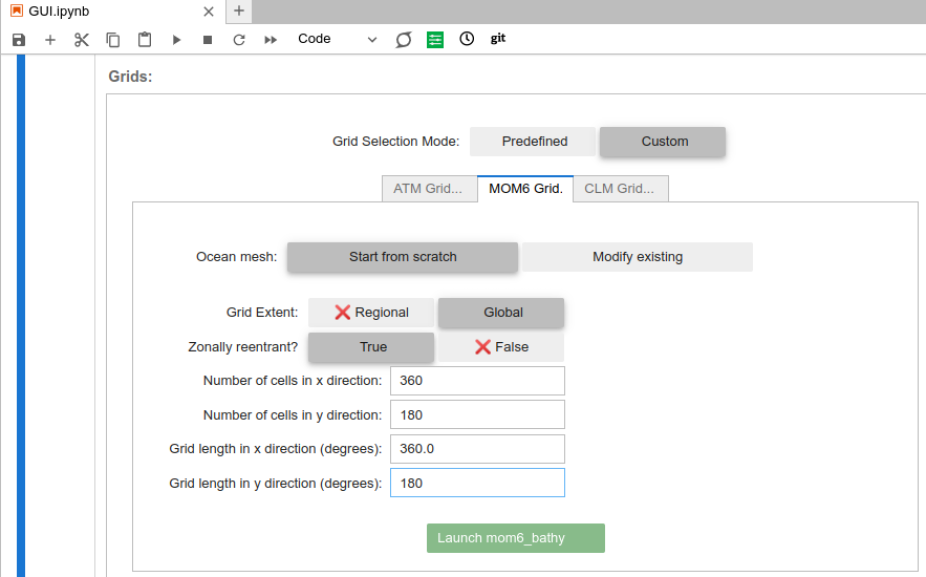Click the git toolbar button
926x577 pixels.
tap(498, 39)
